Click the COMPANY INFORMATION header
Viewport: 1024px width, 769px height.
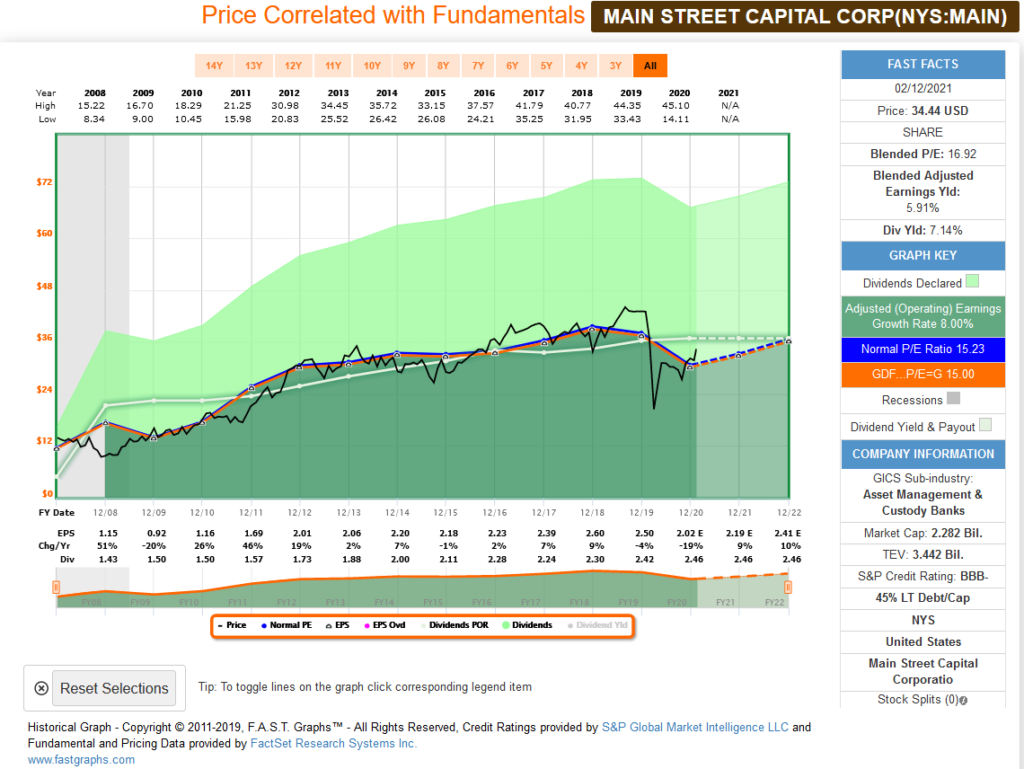(923, 454)
